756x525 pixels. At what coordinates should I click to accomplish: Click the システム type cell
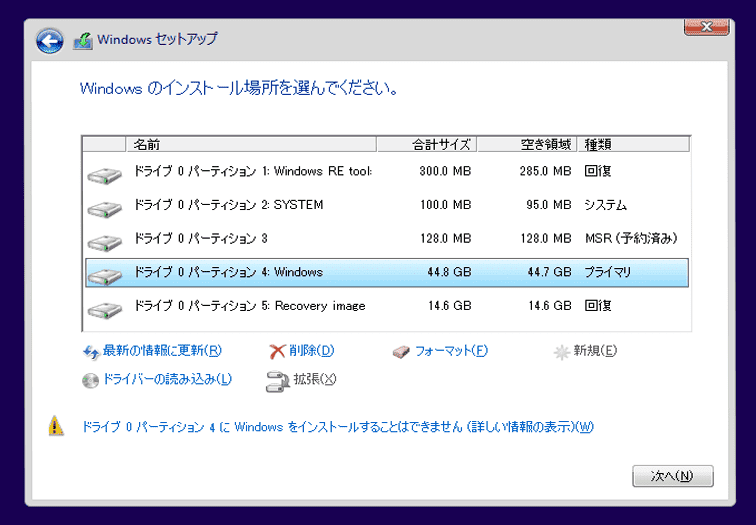coord(606,205)
